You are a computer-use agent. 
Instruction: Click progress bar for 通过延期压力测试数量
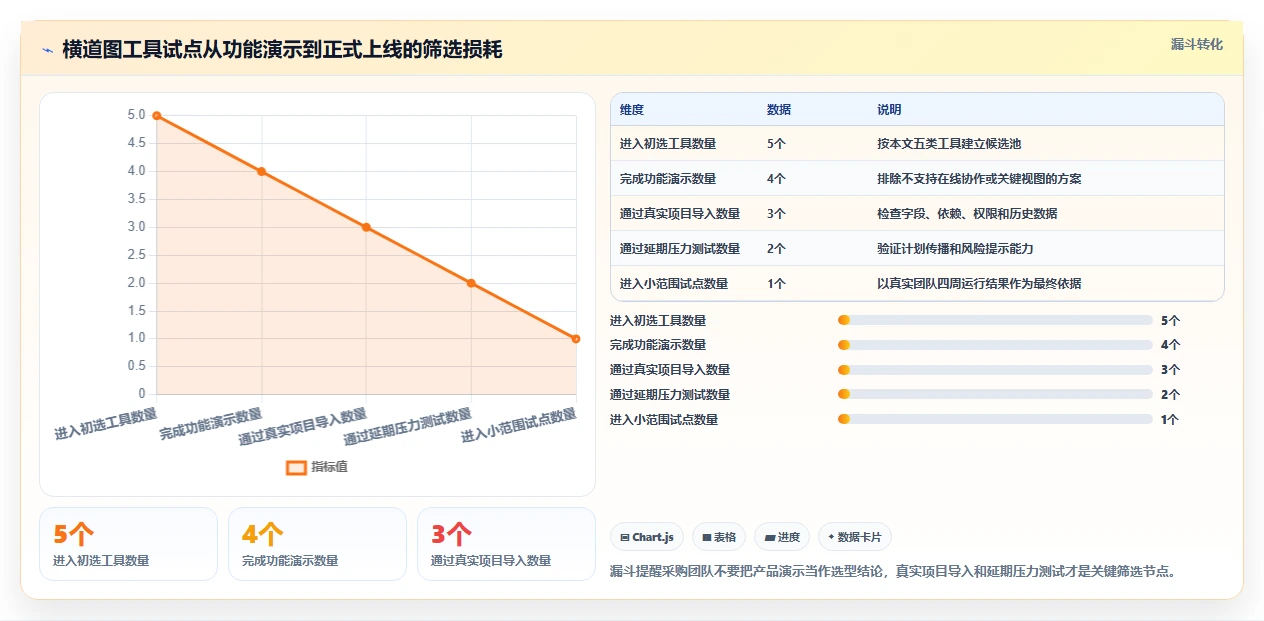995,395
